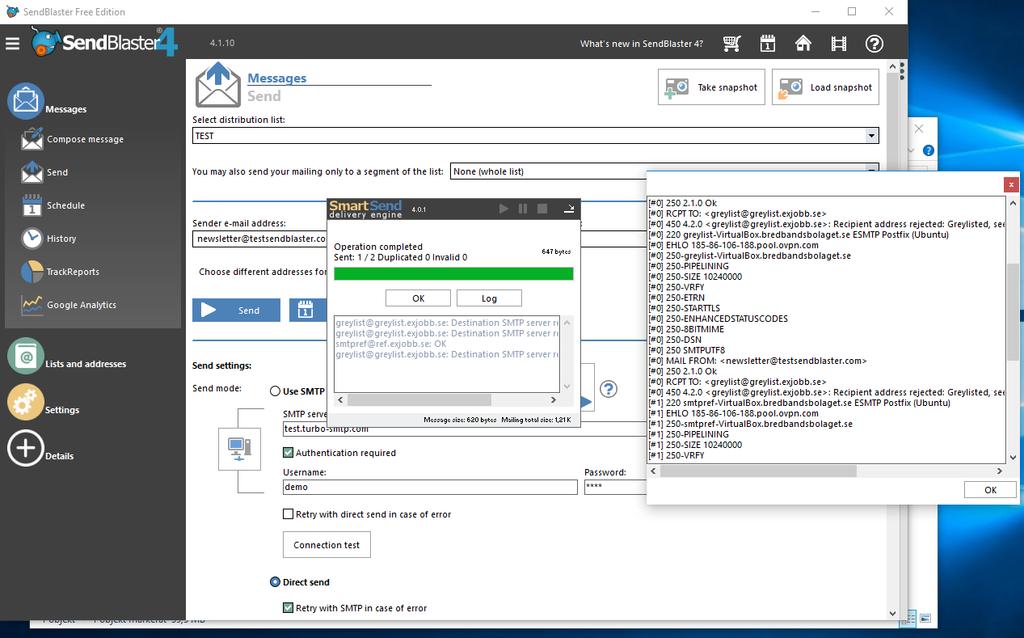Go to home via the house icon
1024x638 pixels.
point(803,44)
